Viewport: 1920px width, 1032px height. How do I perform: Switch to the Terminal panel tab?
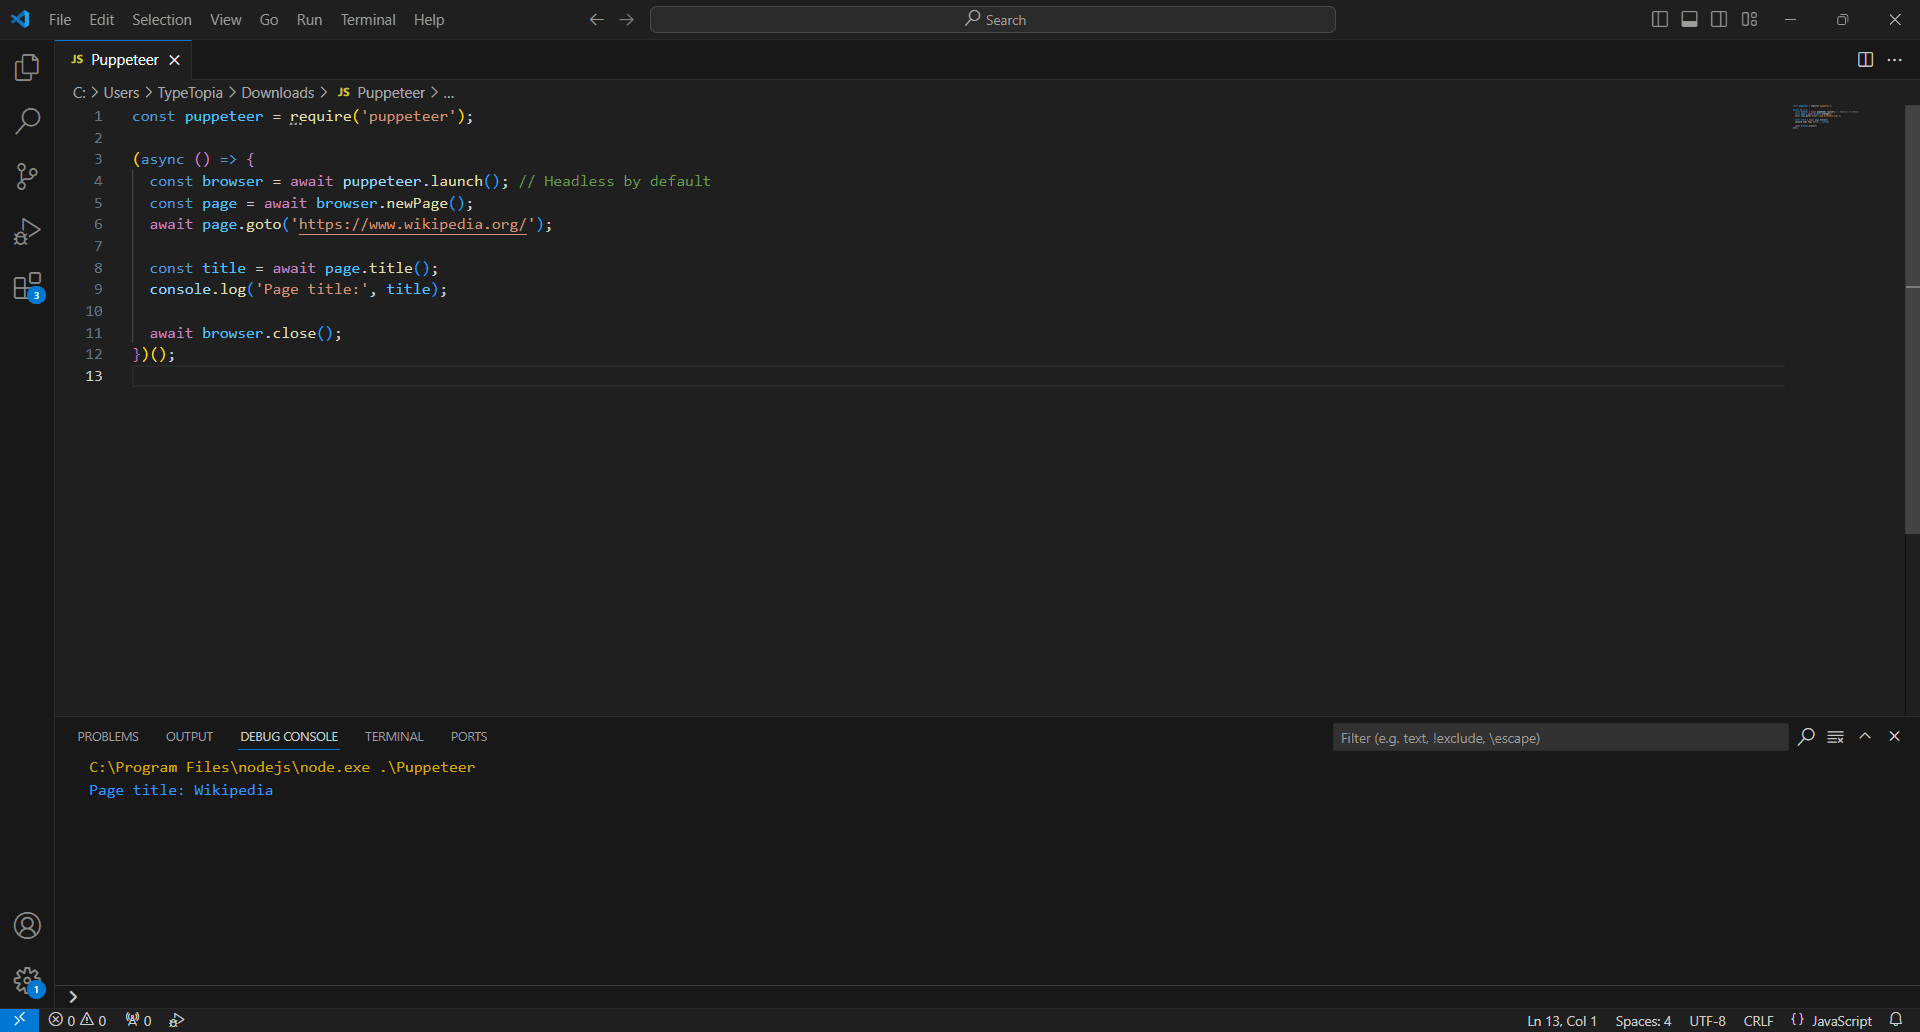point(394,737)
